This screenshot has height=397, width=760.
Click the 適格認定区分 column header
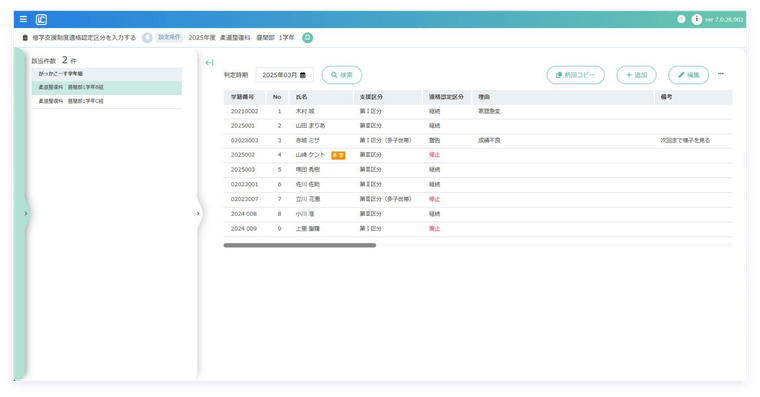pos(446,97)
